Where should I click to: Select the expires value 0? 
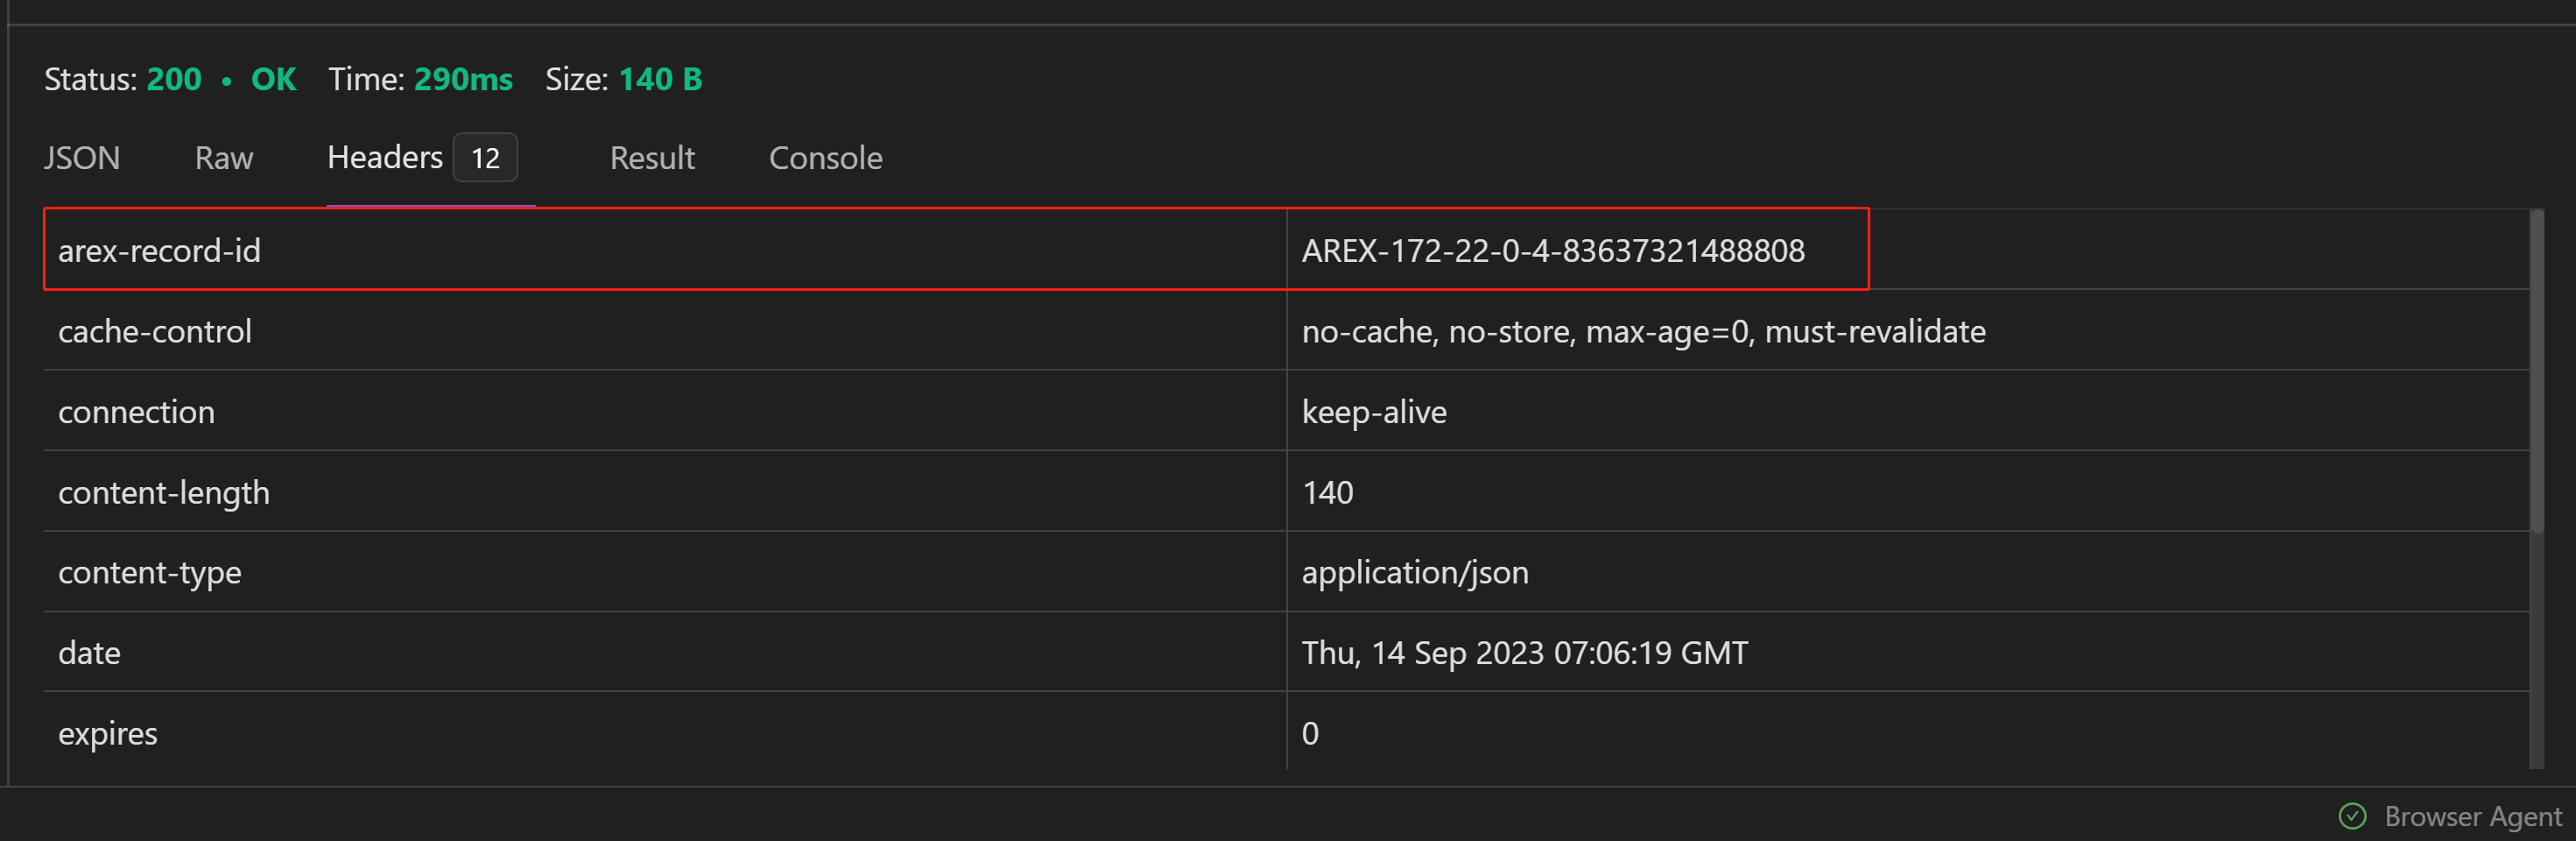click(x=1310, y=734)
